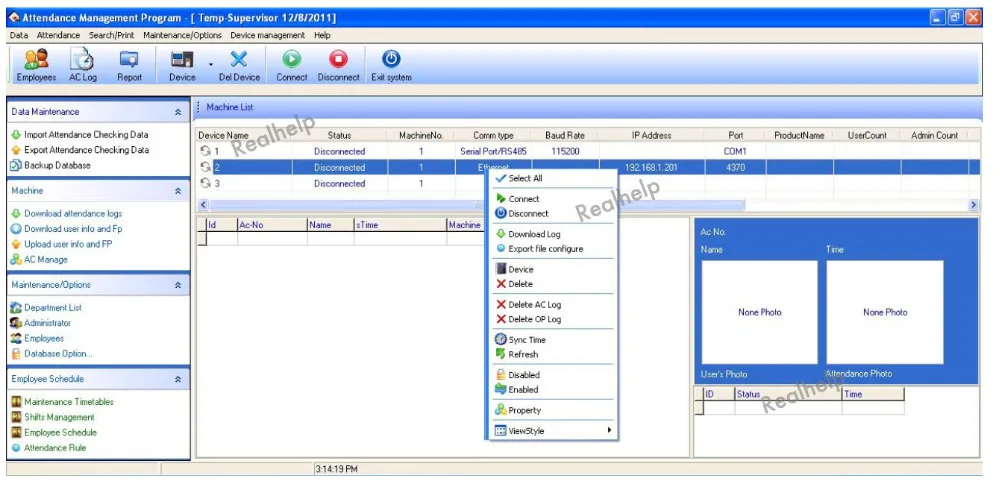Choose Delete OP Log in context menu
The width and height of the screenshot is (1000, 484).
pyautogui.click(x=552, y=319)
